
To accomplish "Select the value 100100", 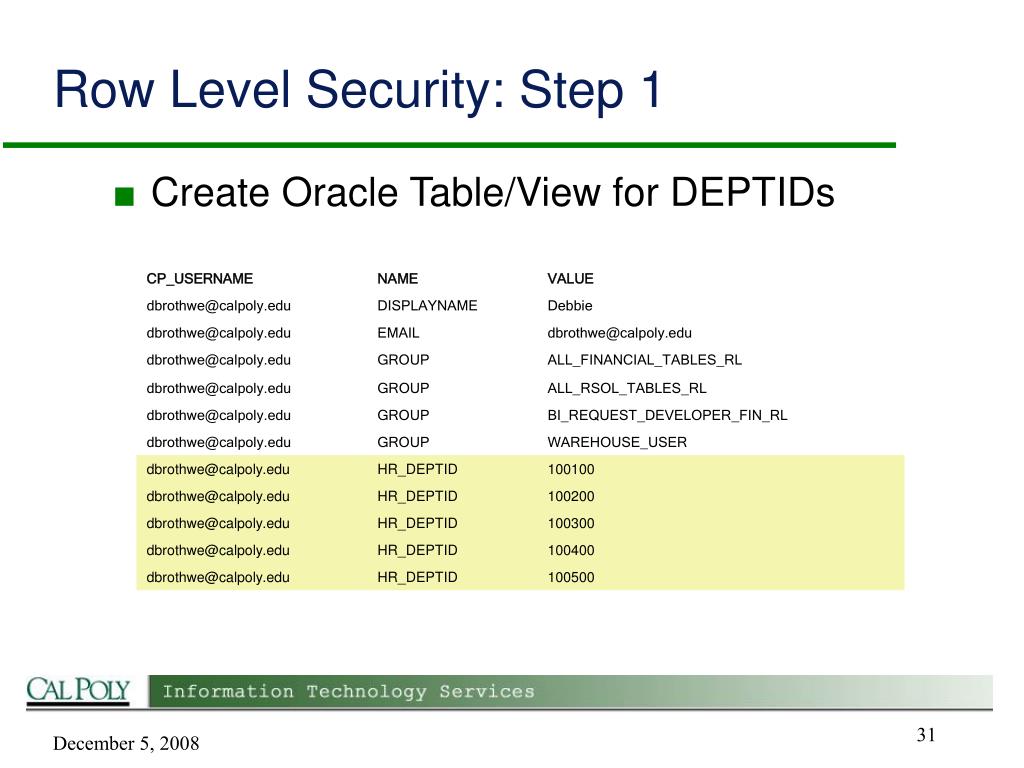I will click(x=571, y=470).
